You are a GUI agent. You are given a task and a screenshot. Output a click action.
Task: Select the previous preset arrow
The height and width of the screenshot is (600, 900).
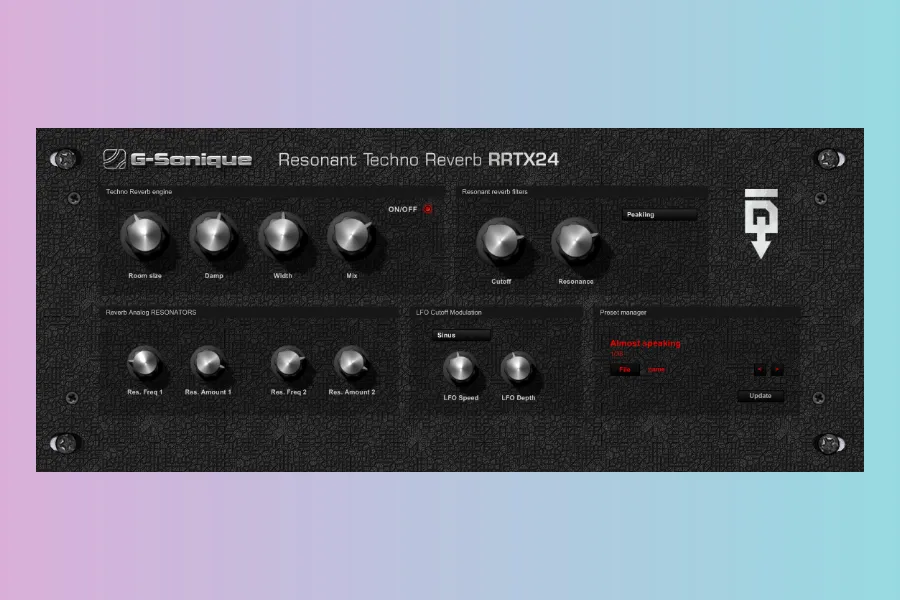coord(760,369)
